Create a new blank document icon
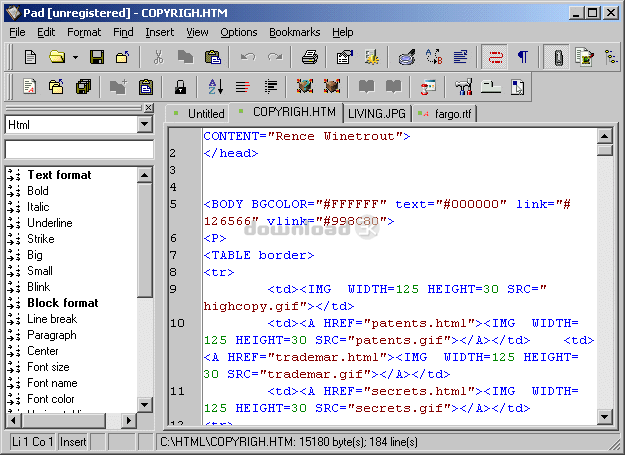 [x=30, y=57]
